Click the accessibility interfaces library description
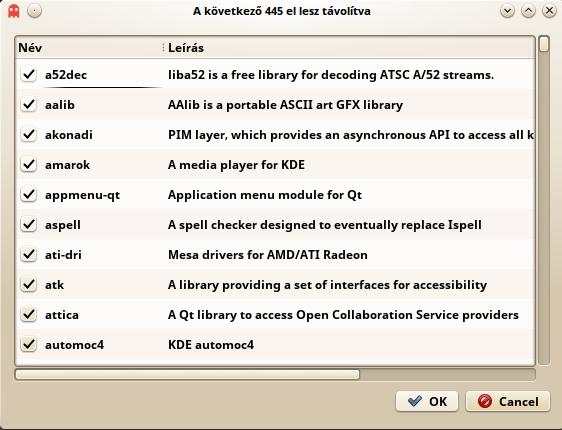The image size is (562, 430). click(x=327, y=285)
